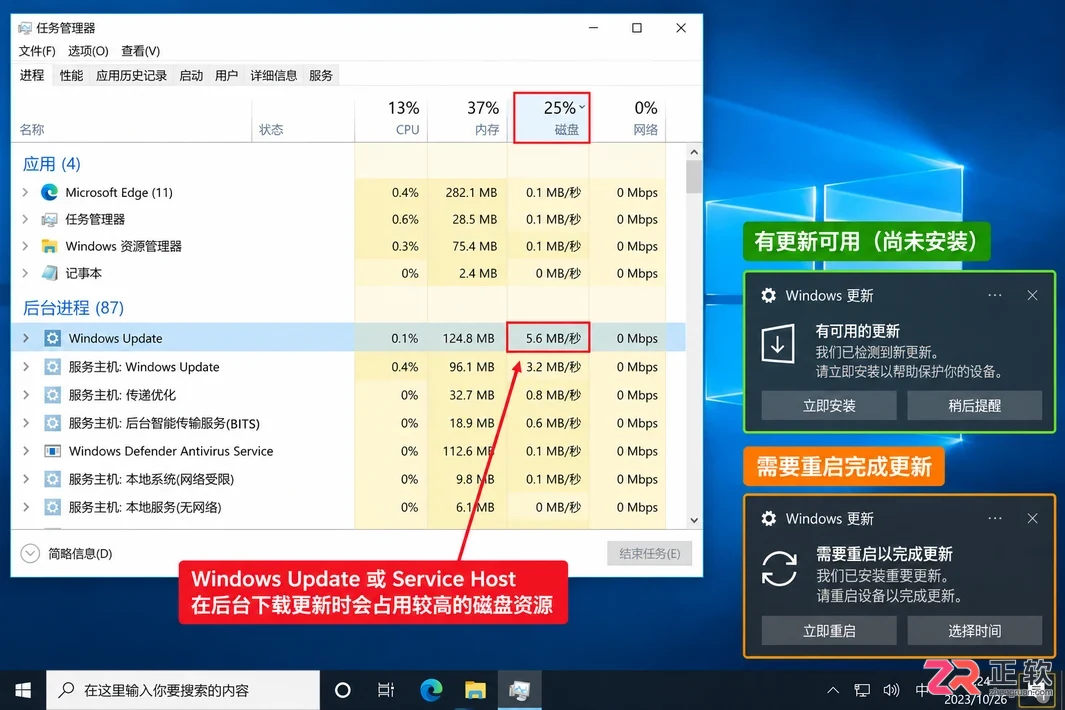Screen dimensions: 1065x710
Task: Expand 服务主机: 本地服务(无网络) row
Action: [26, 507]
